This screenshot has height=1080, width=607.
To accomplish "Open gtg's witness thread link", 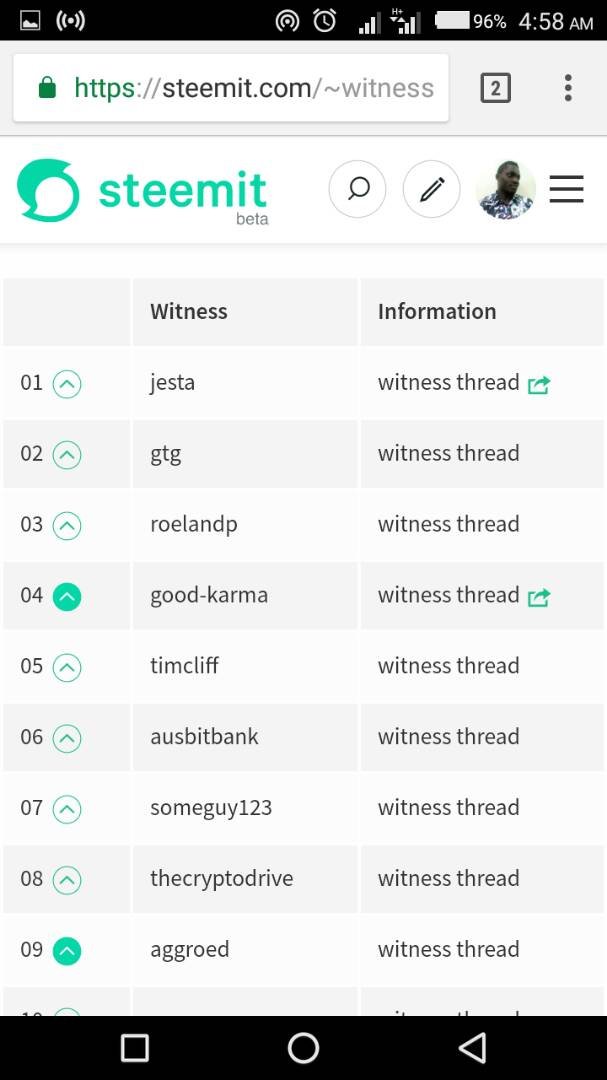I will pos(448,453).
